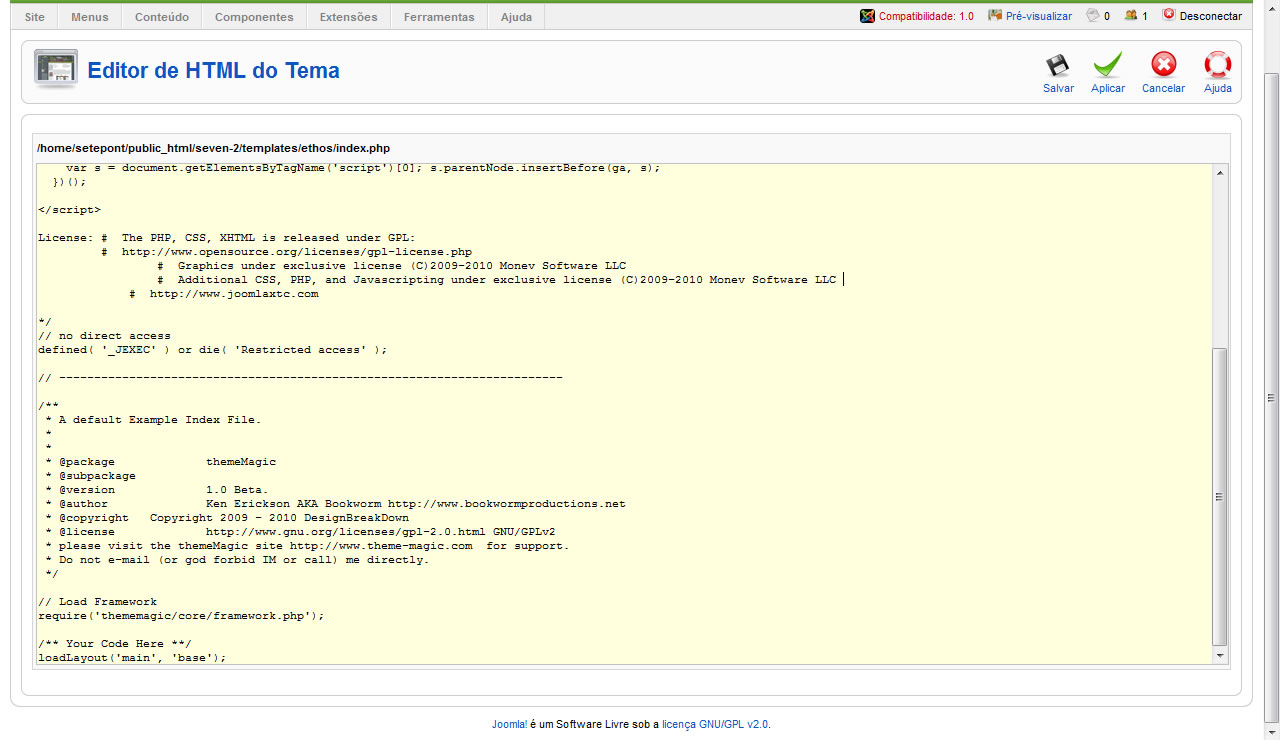Click the '* @author Ken Erickson' line
This screenshot has width=1280, height=740.
point(335,504)
